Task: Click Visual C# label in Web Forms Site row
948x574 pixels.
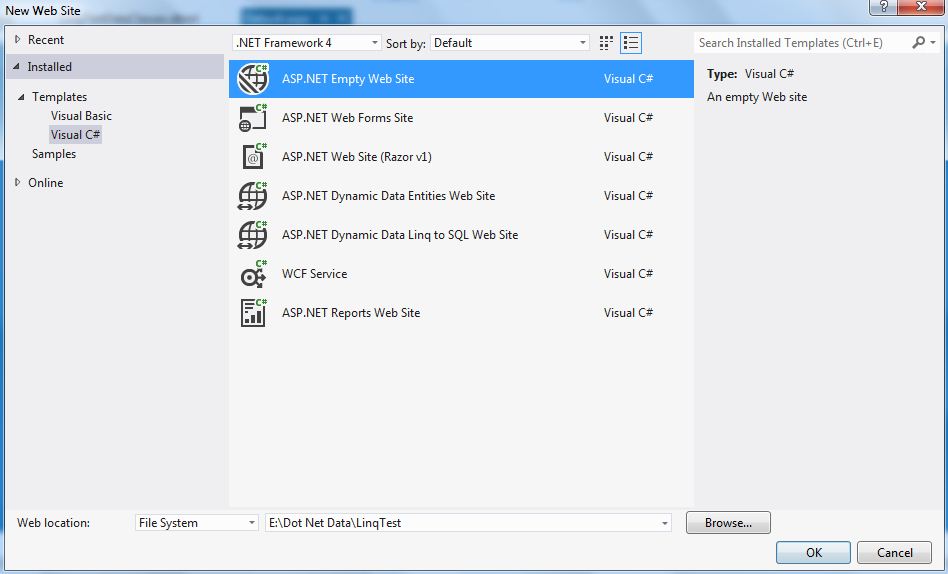Action: coord(628,118)
